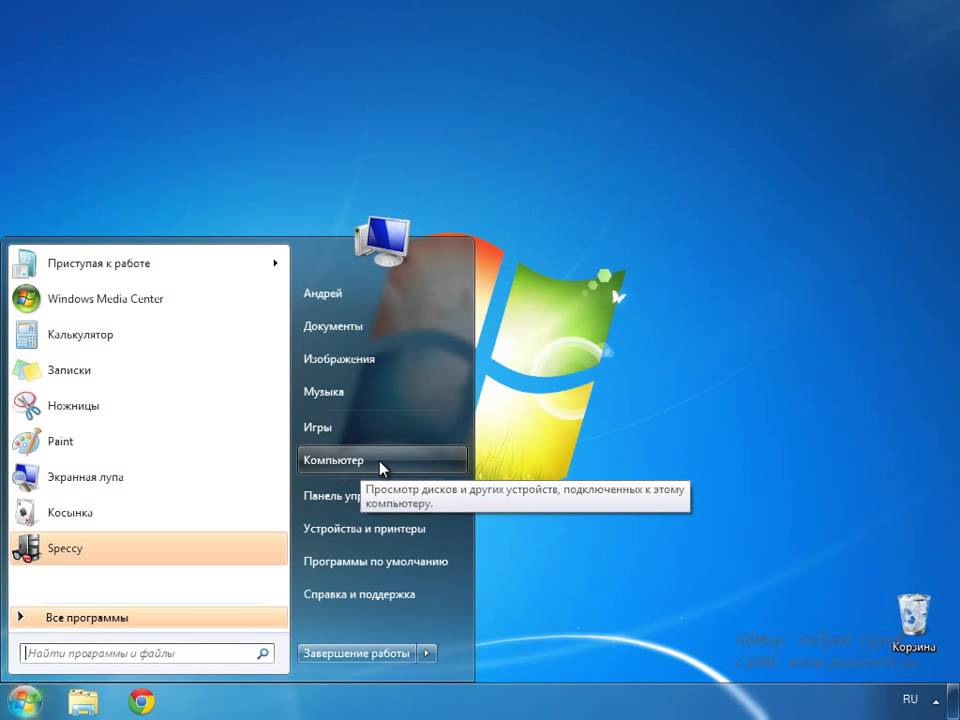Click the search magnifier icon
The height and width of the screenshot is (720, 960).
coord(263,653)
